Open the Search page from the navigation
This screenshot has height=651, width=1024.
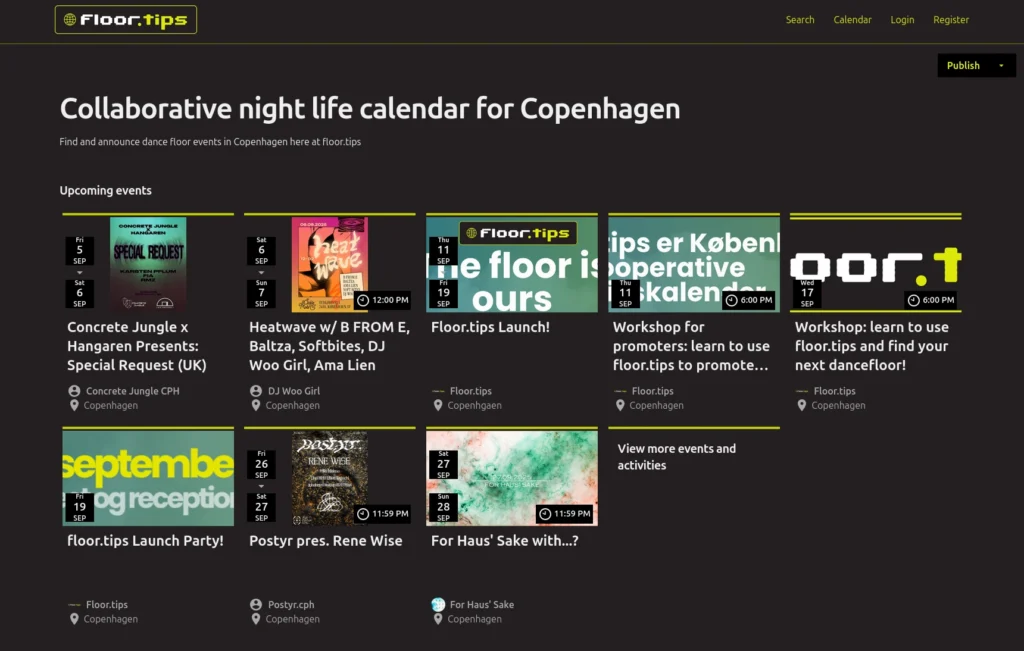click(800, 20)
